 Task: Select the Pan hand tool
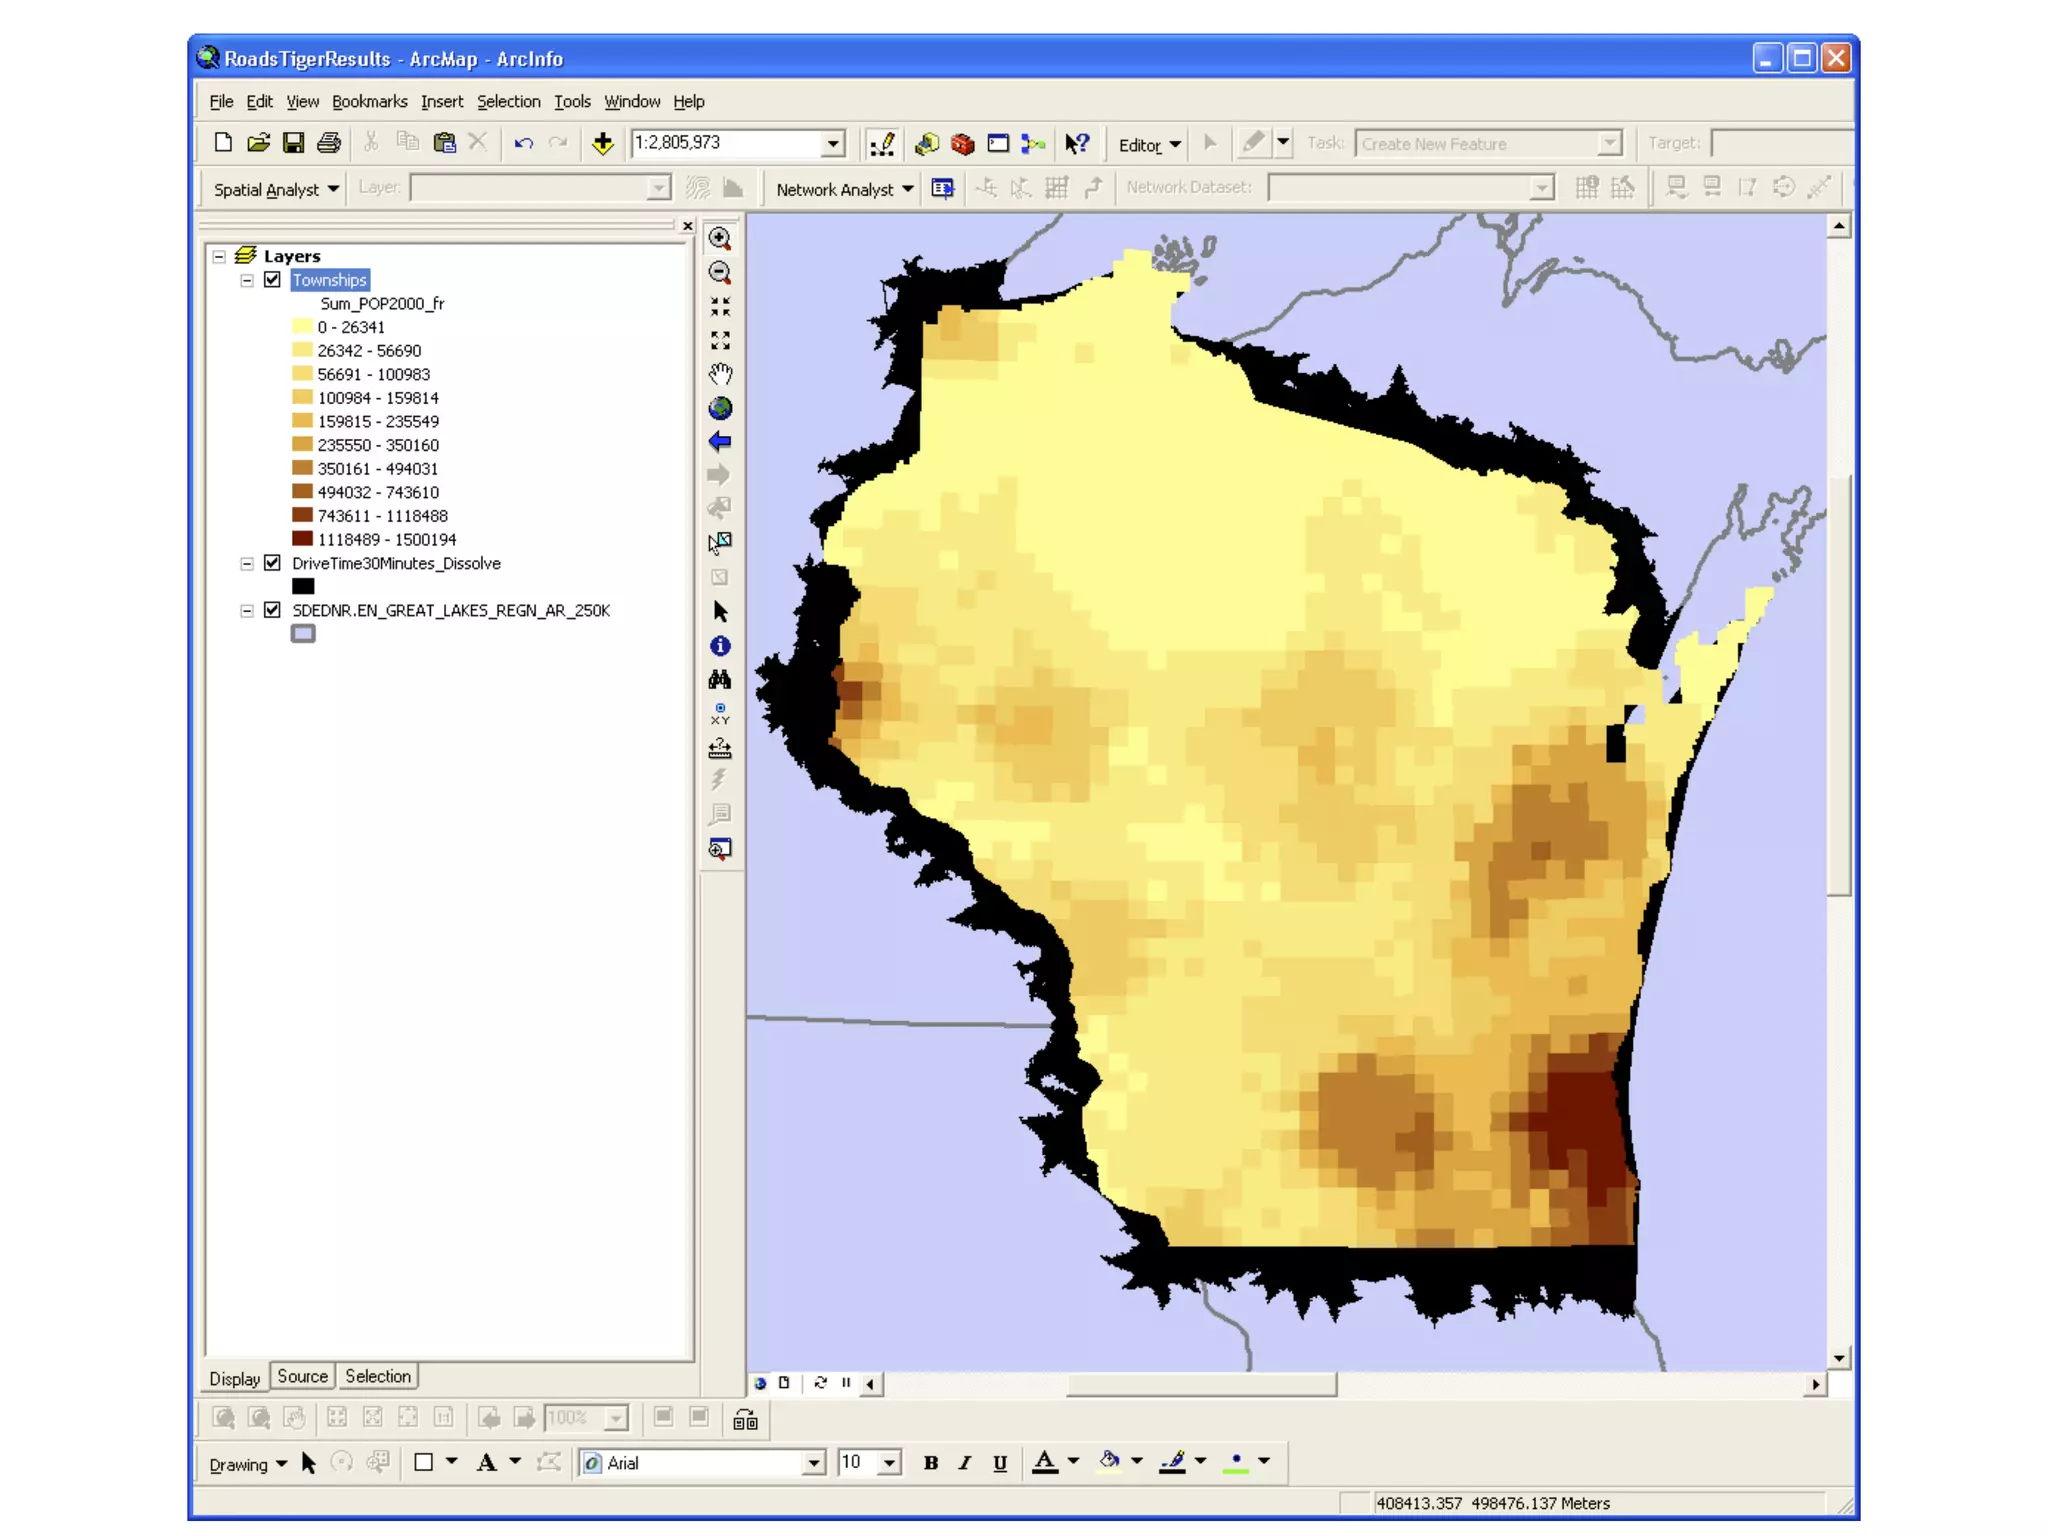[719, 374]
